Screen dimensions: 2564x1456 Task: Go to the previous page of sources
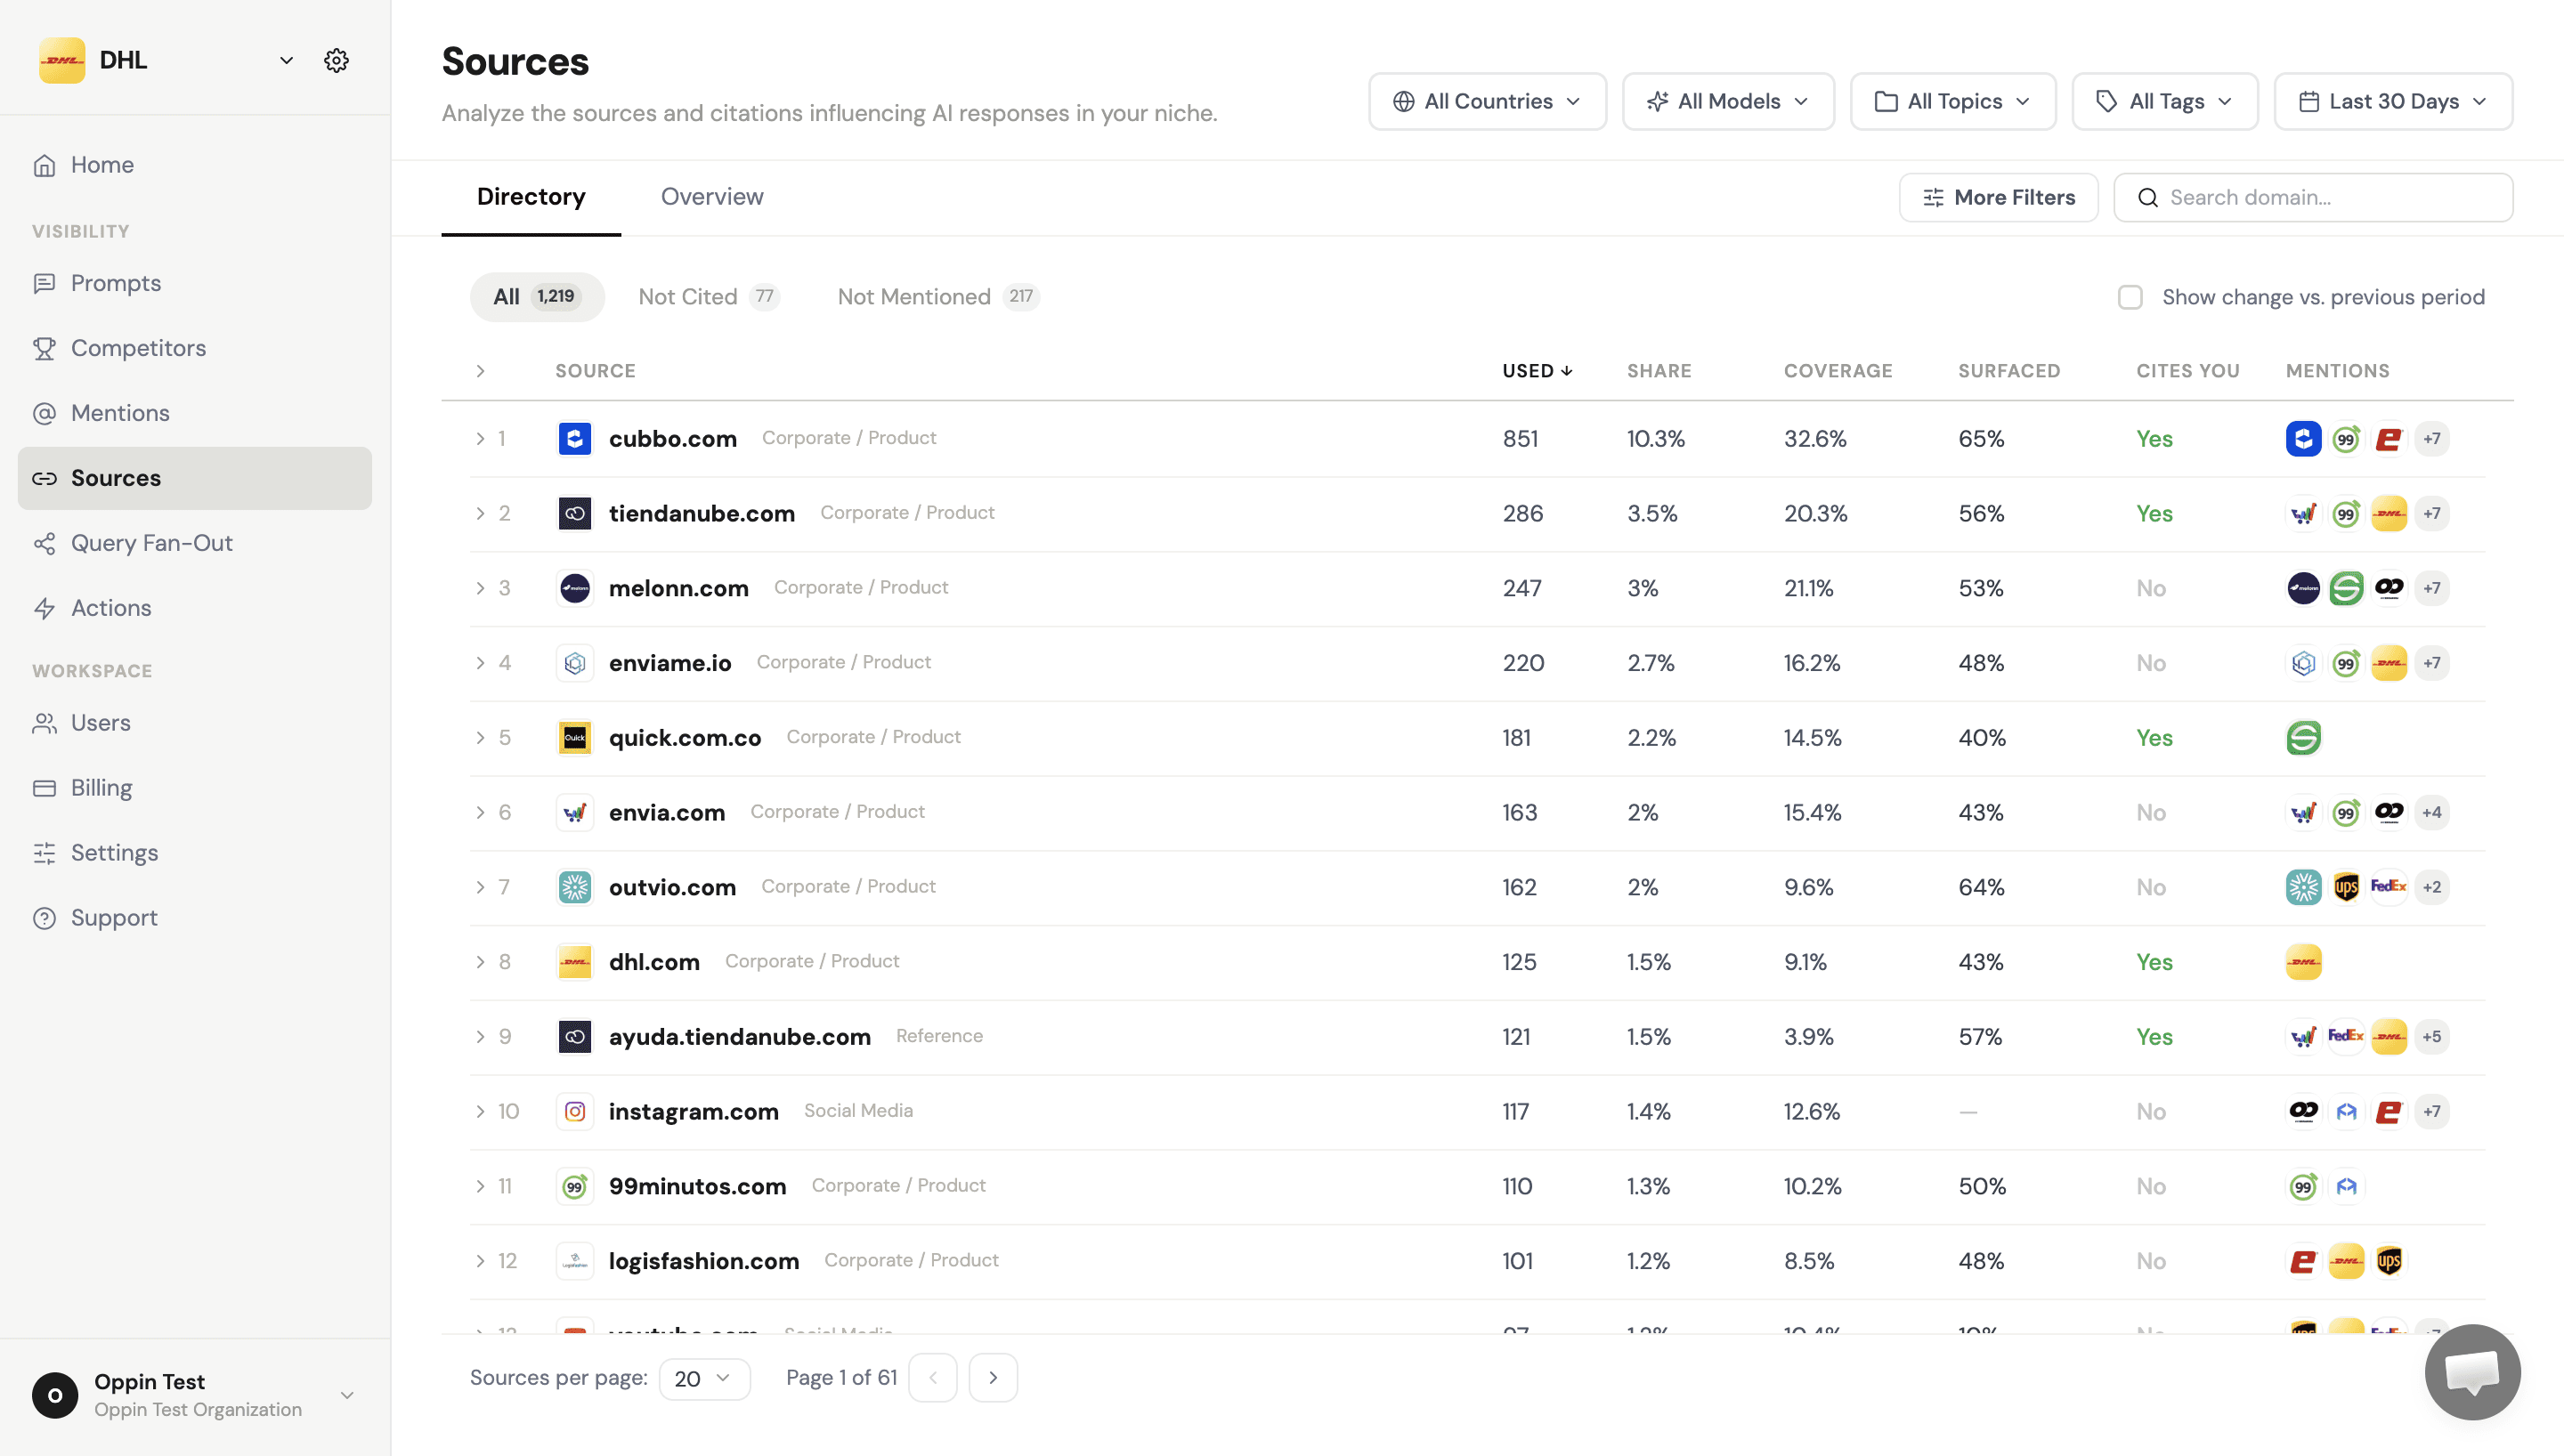[933, 1378]
